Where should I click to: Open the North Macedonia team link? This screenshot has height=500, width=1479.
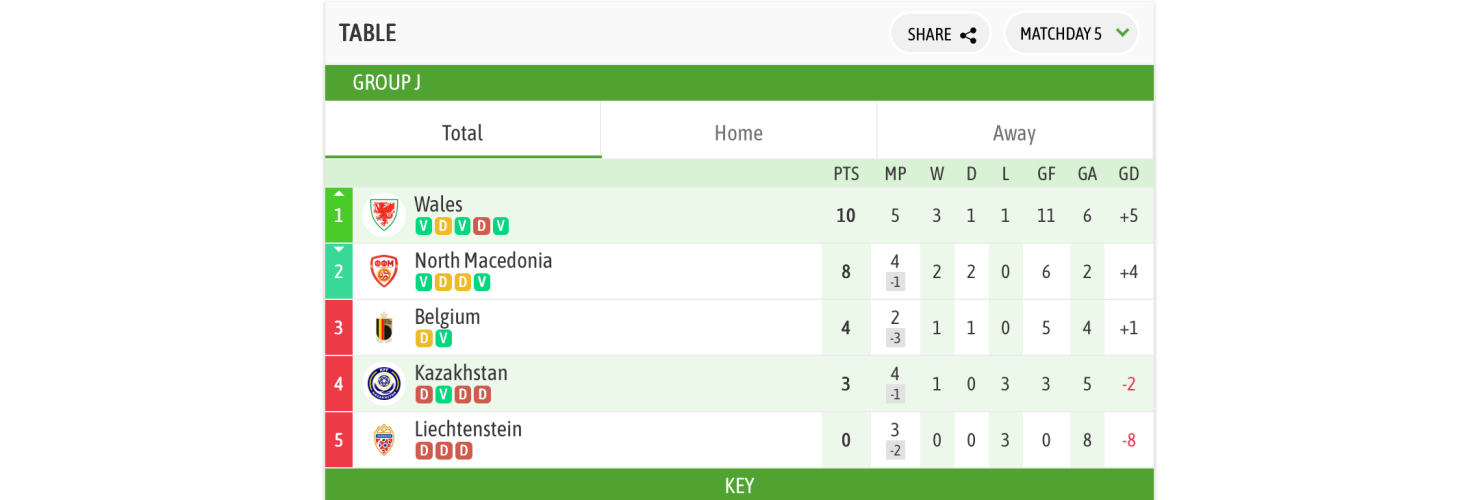tap(483, 261)
